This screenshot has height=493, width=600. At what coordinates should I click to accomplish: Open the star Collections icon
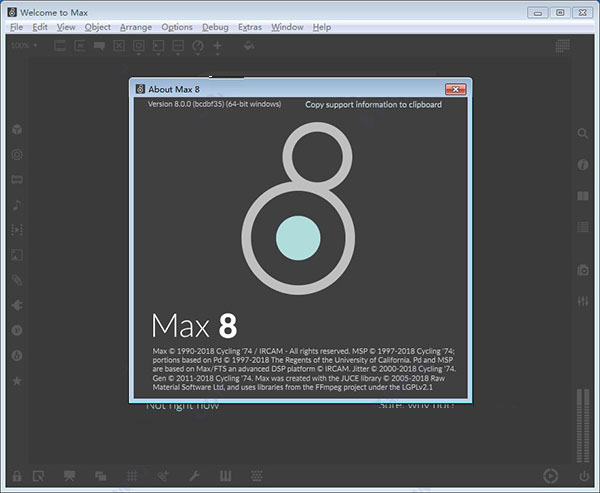[17, 380]
